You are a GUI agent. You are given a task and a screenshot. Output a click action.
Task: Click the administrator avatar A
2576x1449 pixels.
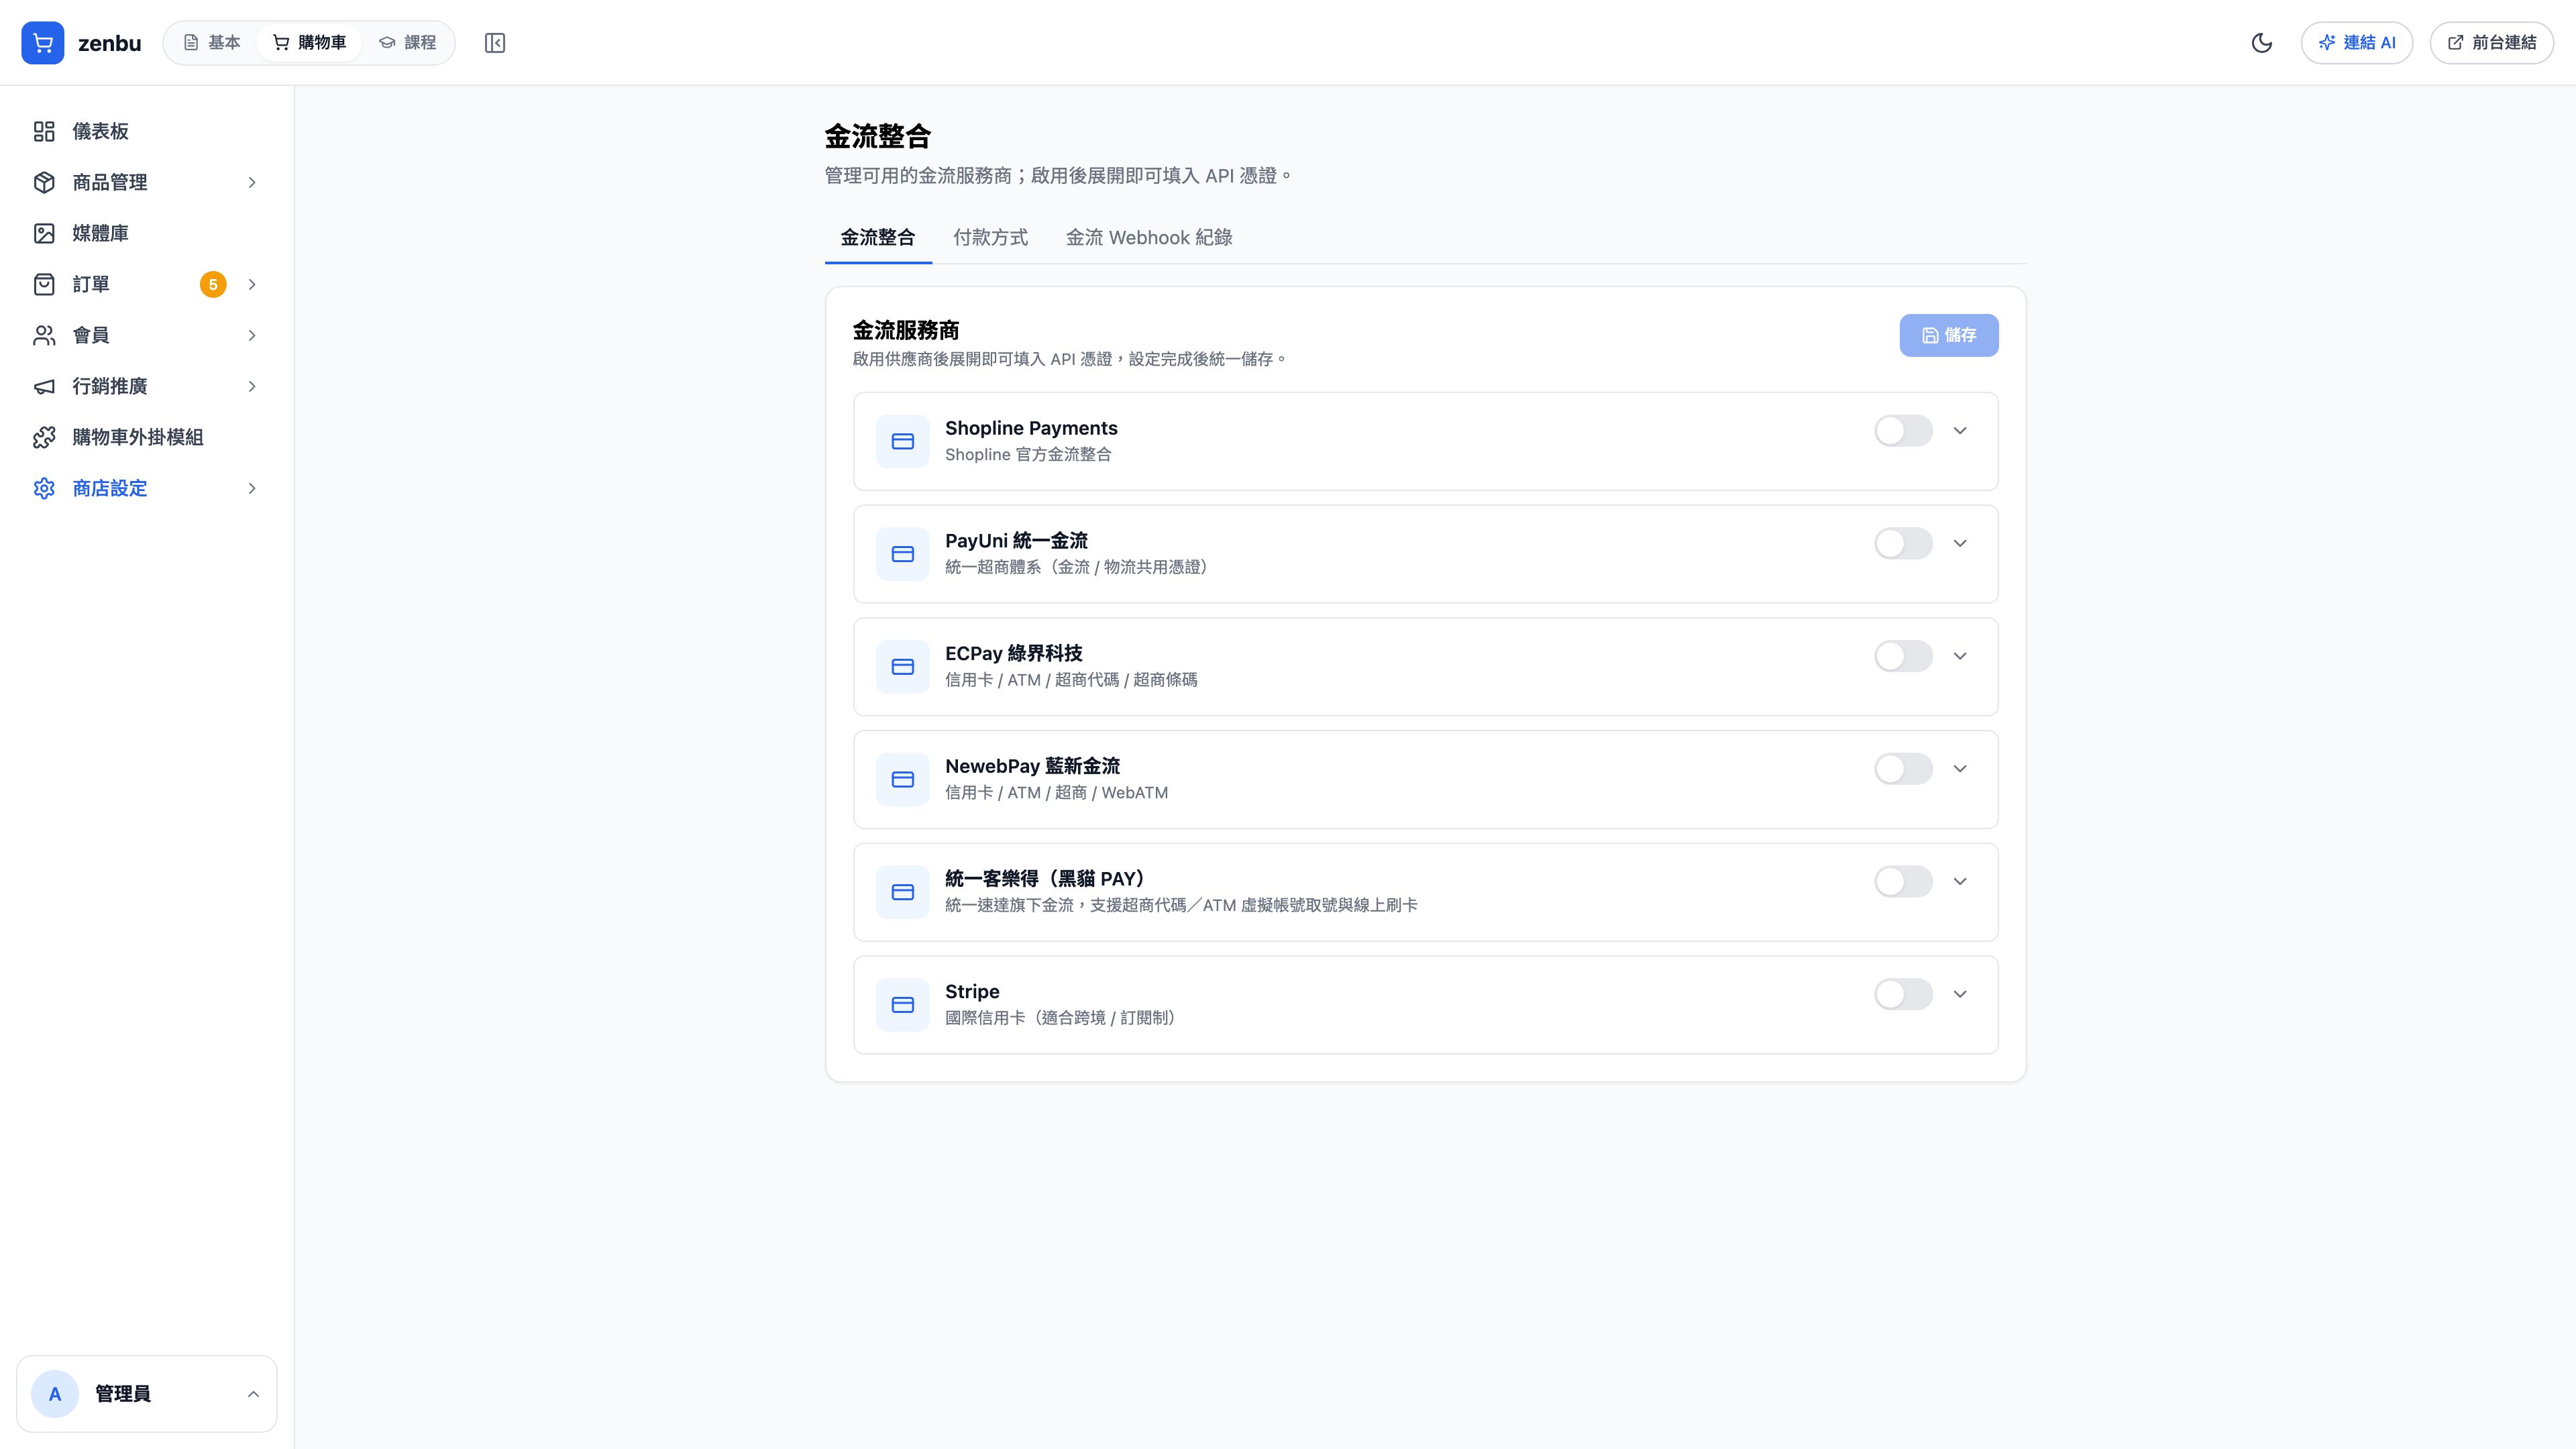pos(55,1394)
